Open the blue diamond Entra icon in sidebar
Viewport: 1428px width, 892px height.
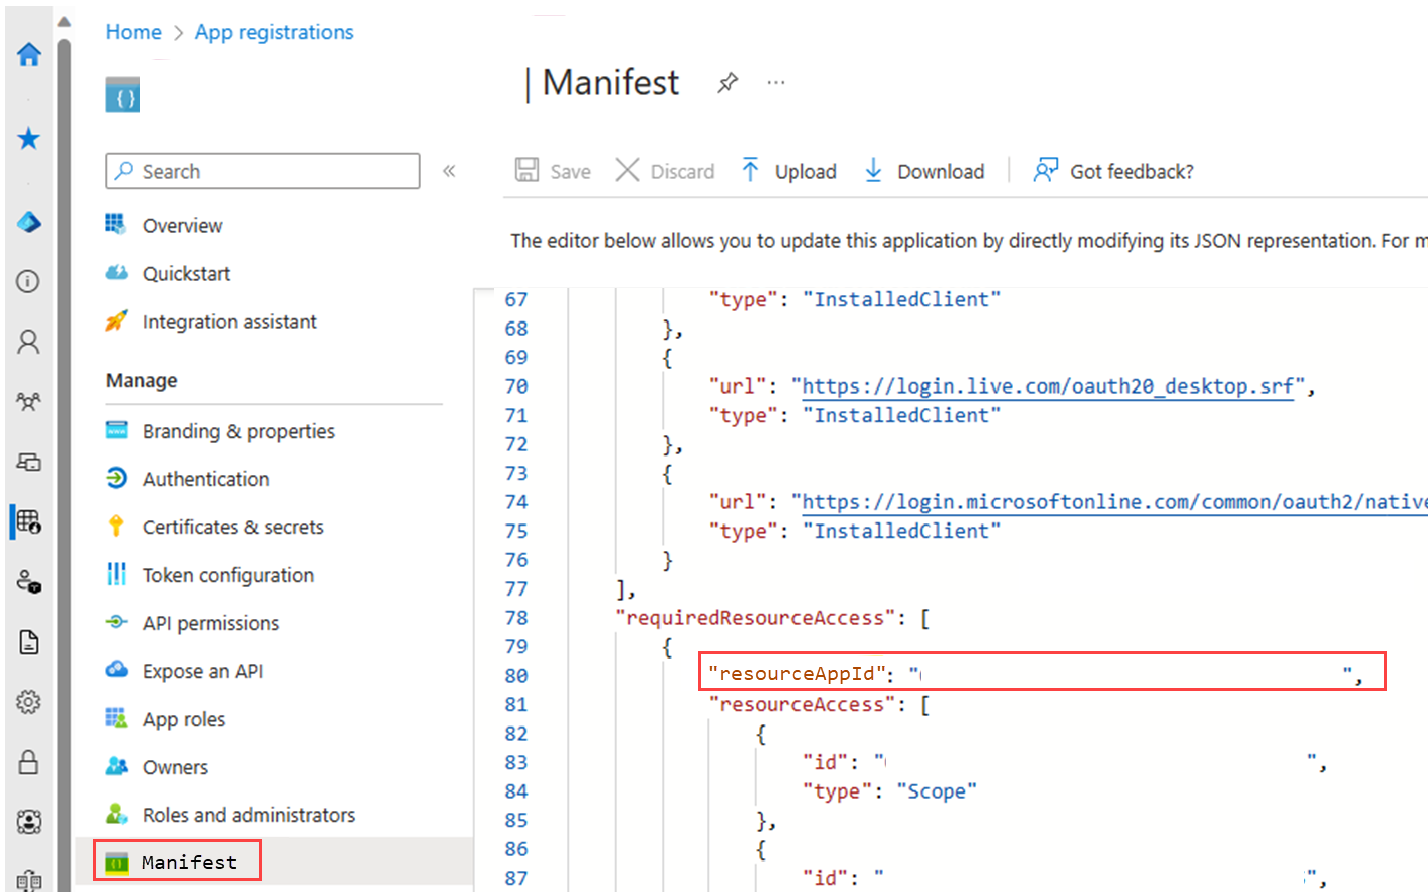pyautogui.click(x=29, y=222)
